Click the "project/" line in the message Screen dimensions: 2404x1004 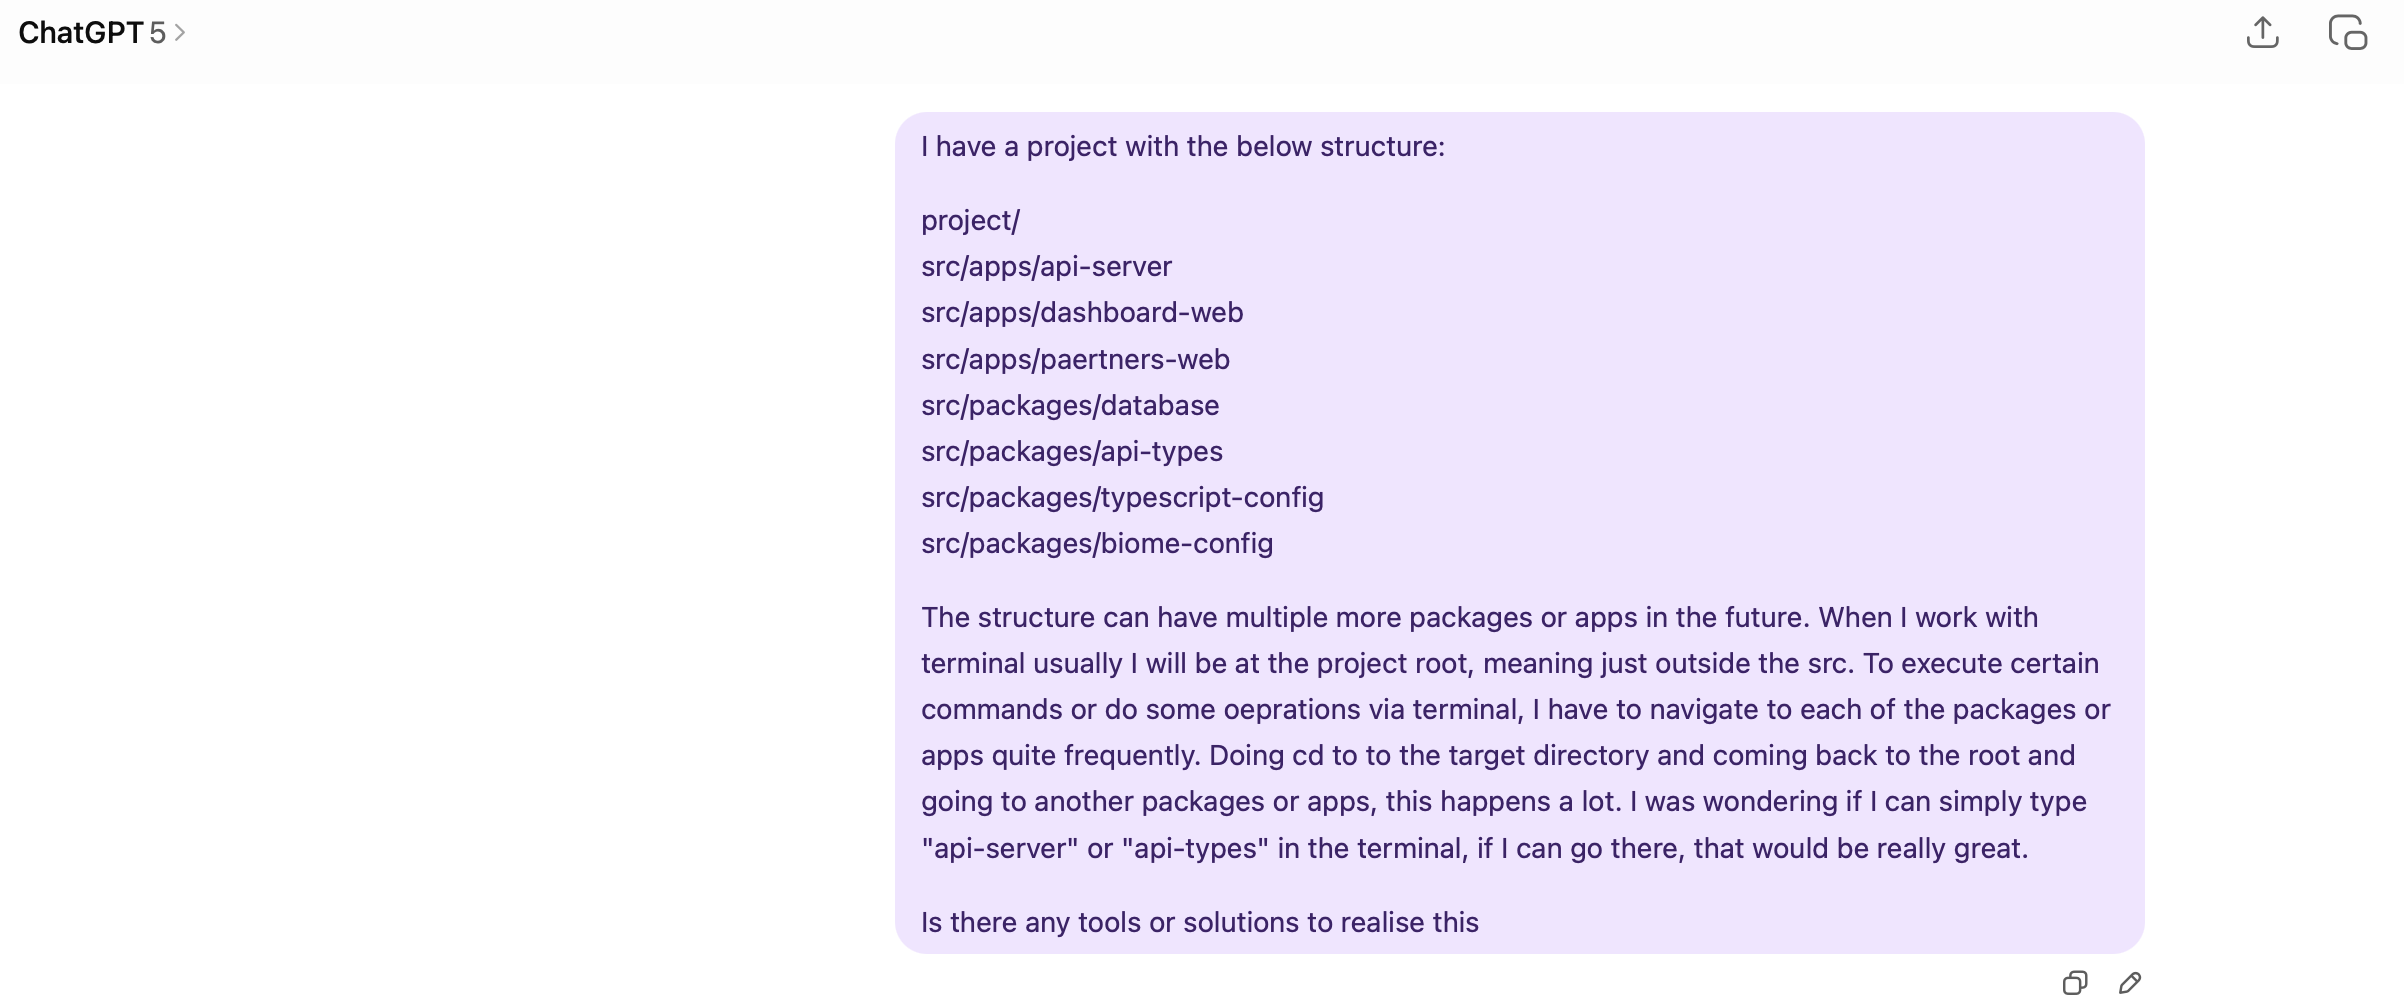tap(970, 221)
